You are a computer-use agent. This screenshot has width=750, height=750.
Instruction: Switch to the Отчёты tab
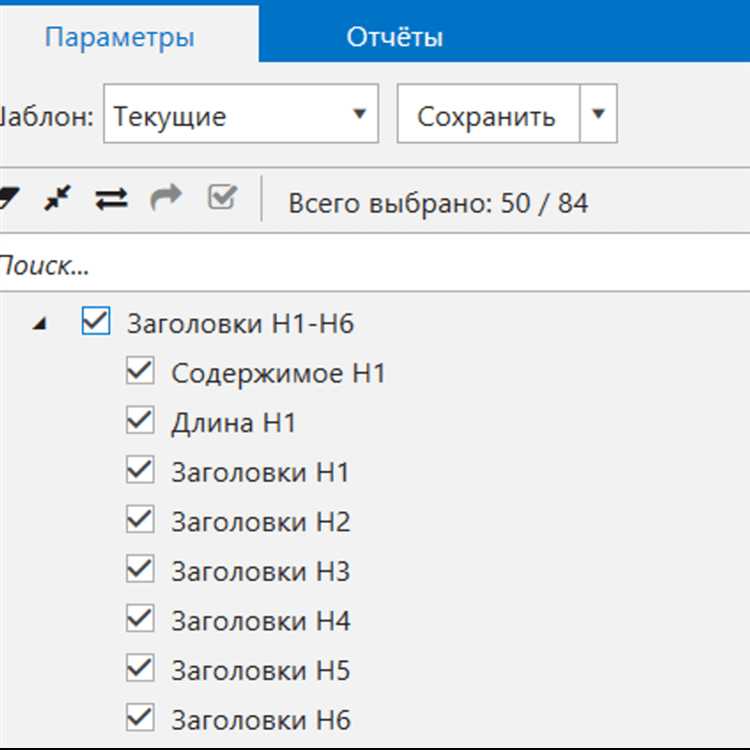394,37
